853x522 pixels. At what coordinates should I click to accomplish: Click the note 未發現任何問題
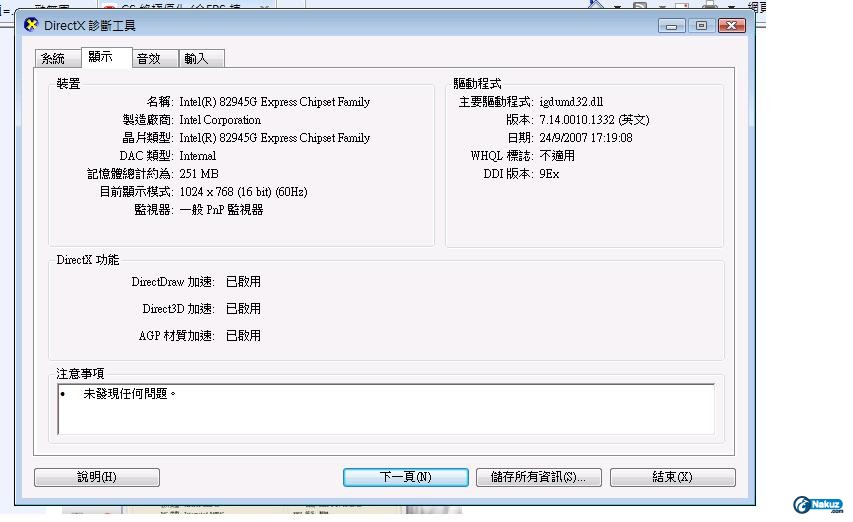pos(129,393)
